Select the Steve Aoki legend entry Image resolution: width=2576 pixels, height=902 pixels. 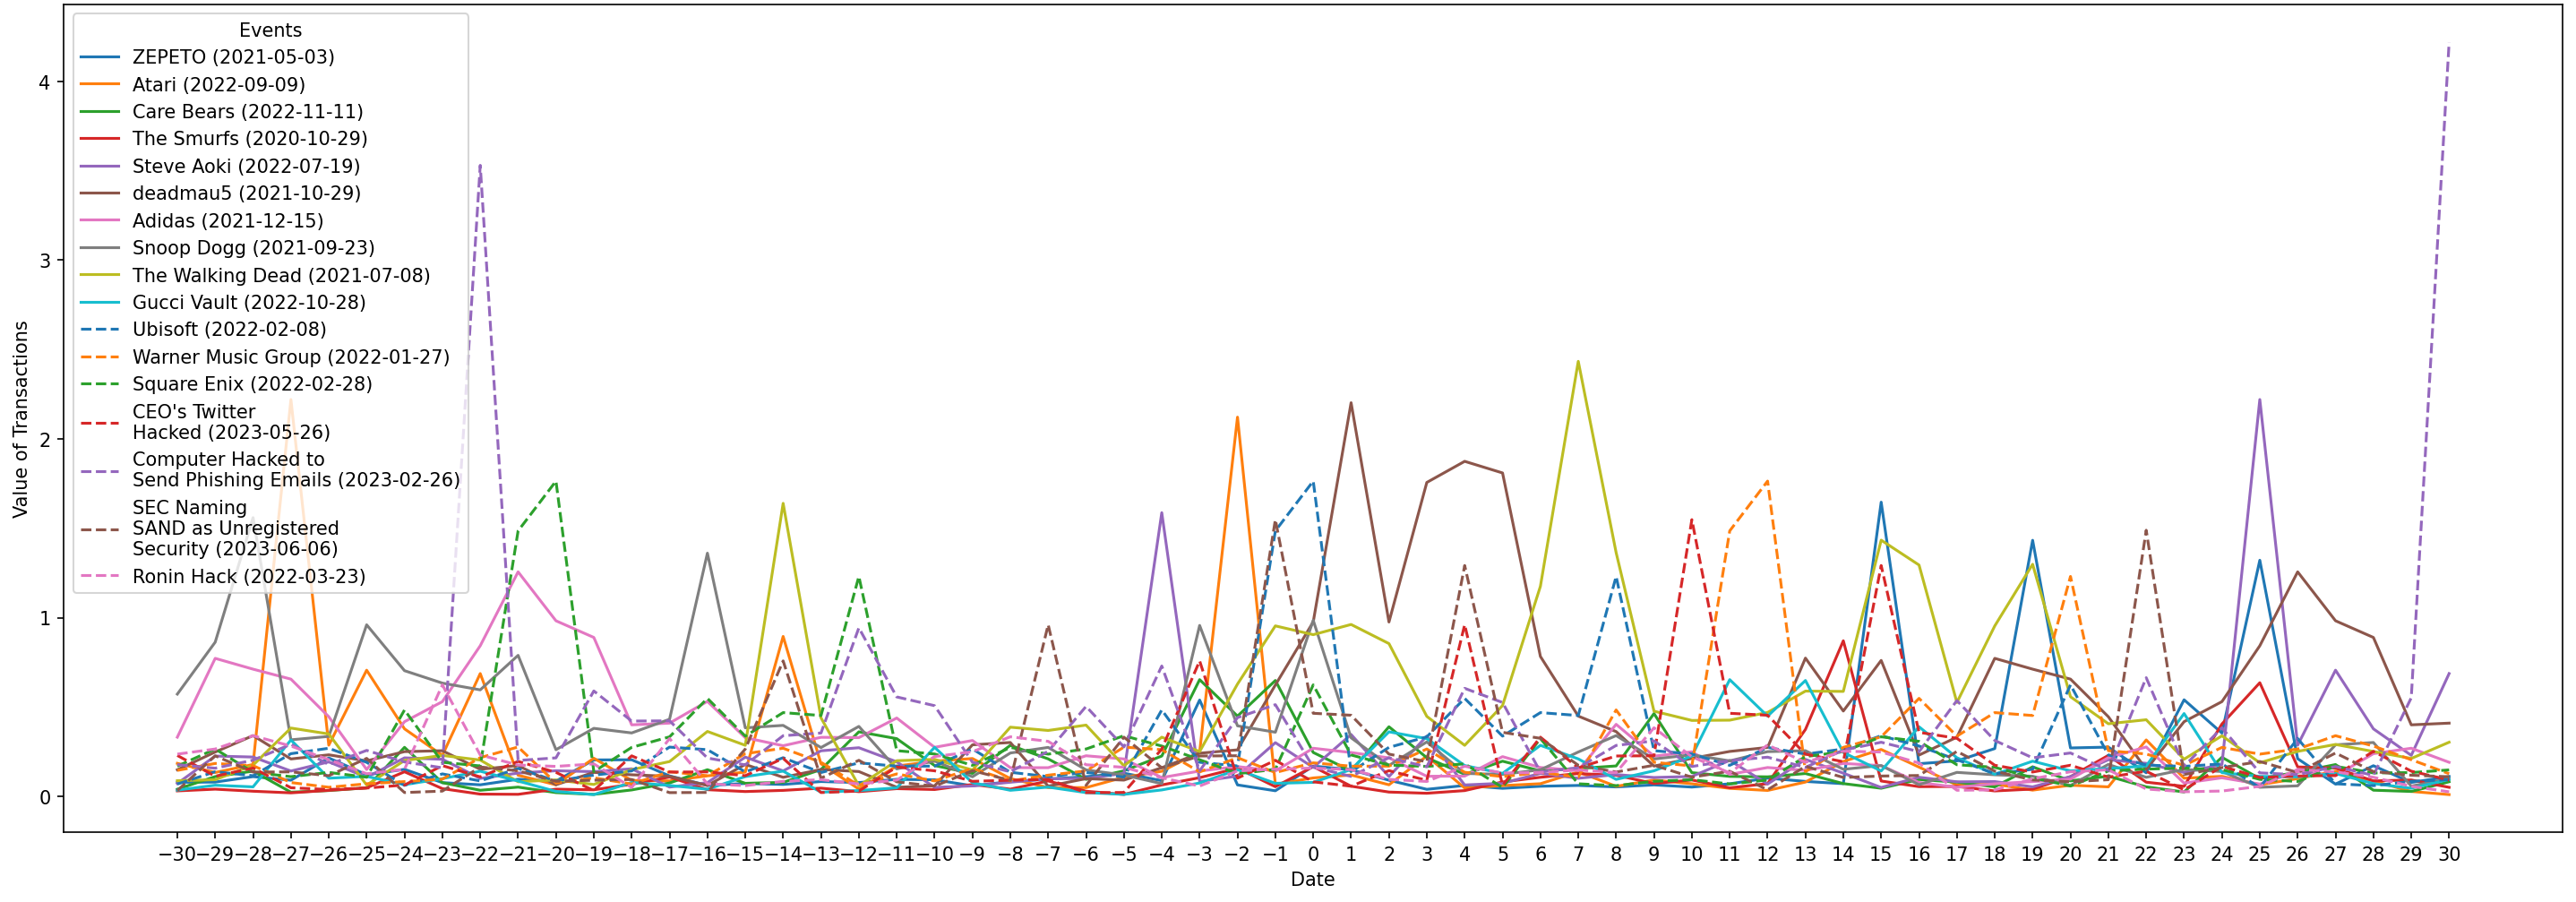point(245,166)
